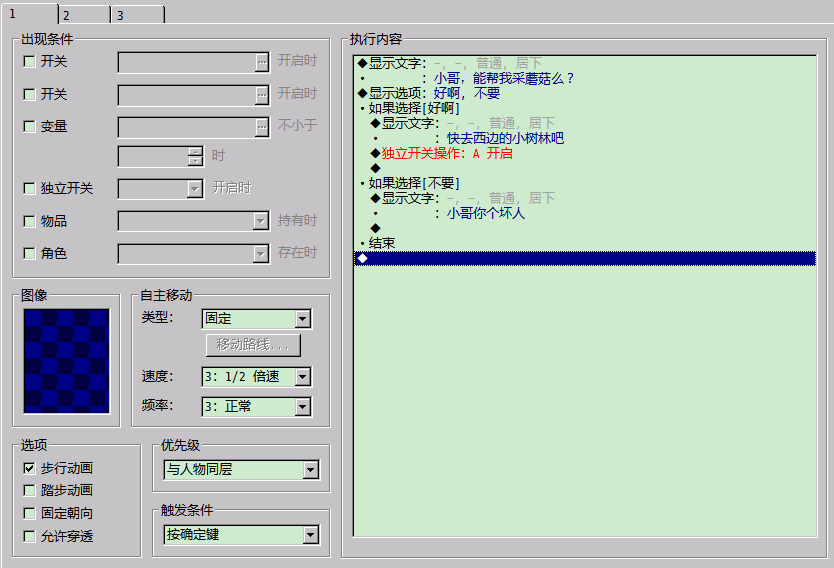Viewport: 834px width, 568px height.
Task: Click the 移动路线... button
Action: [253, 345]
